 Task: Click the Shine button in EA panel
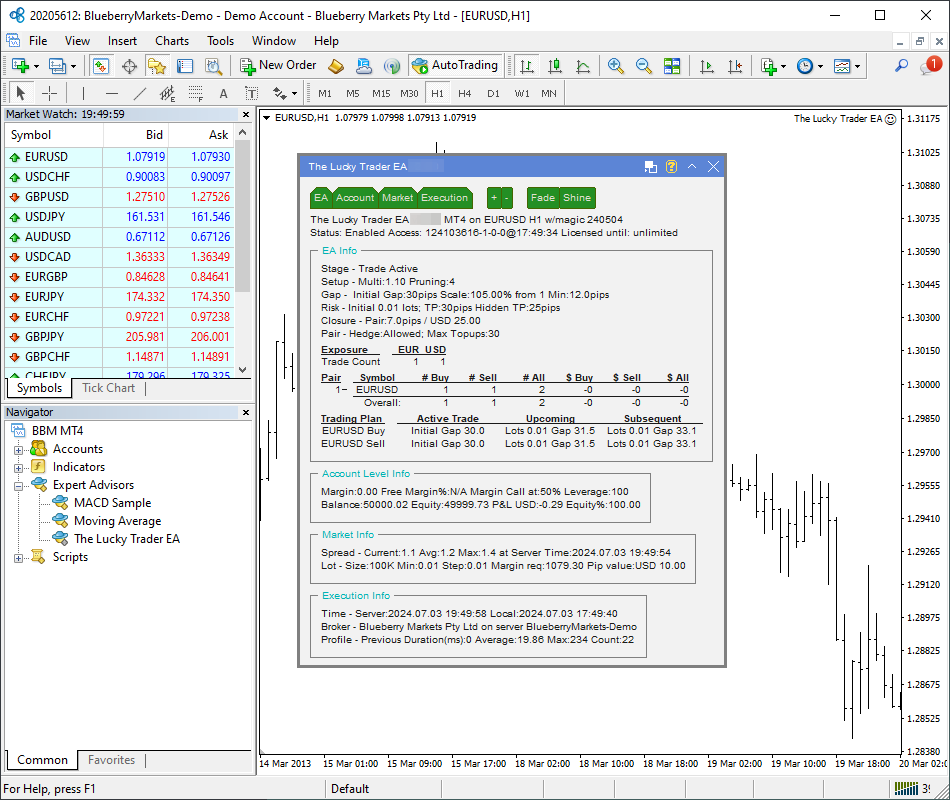coord(577,198)
